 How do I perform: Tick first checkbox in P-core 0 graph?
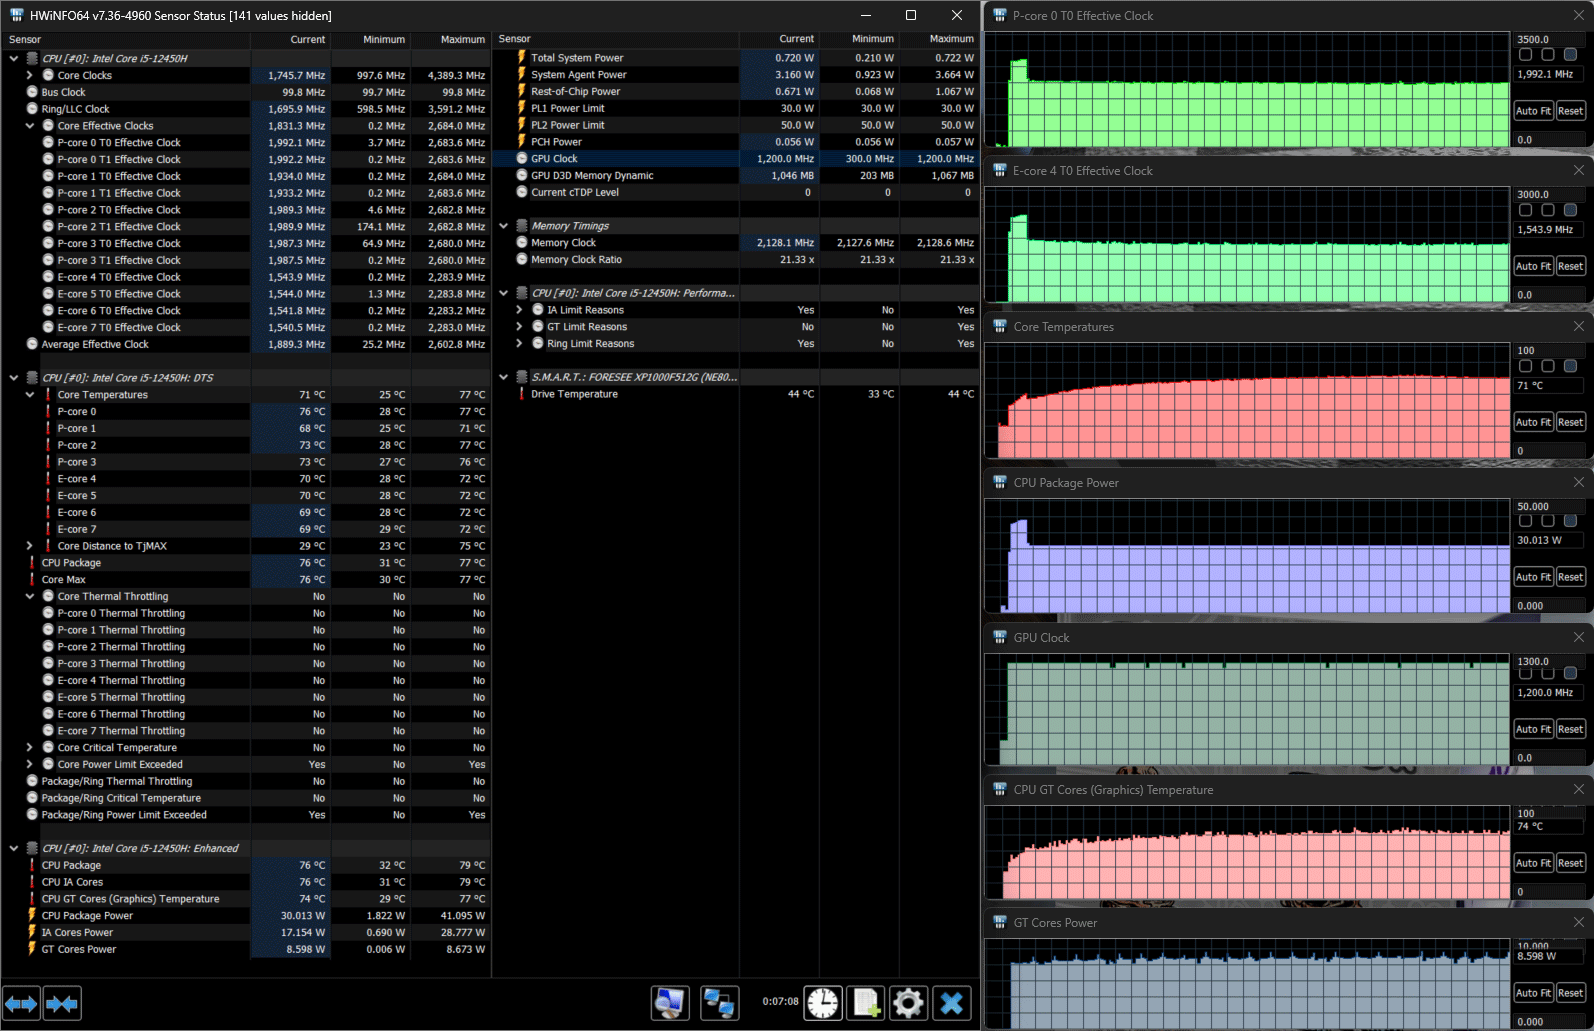(x=1525, y=54)
